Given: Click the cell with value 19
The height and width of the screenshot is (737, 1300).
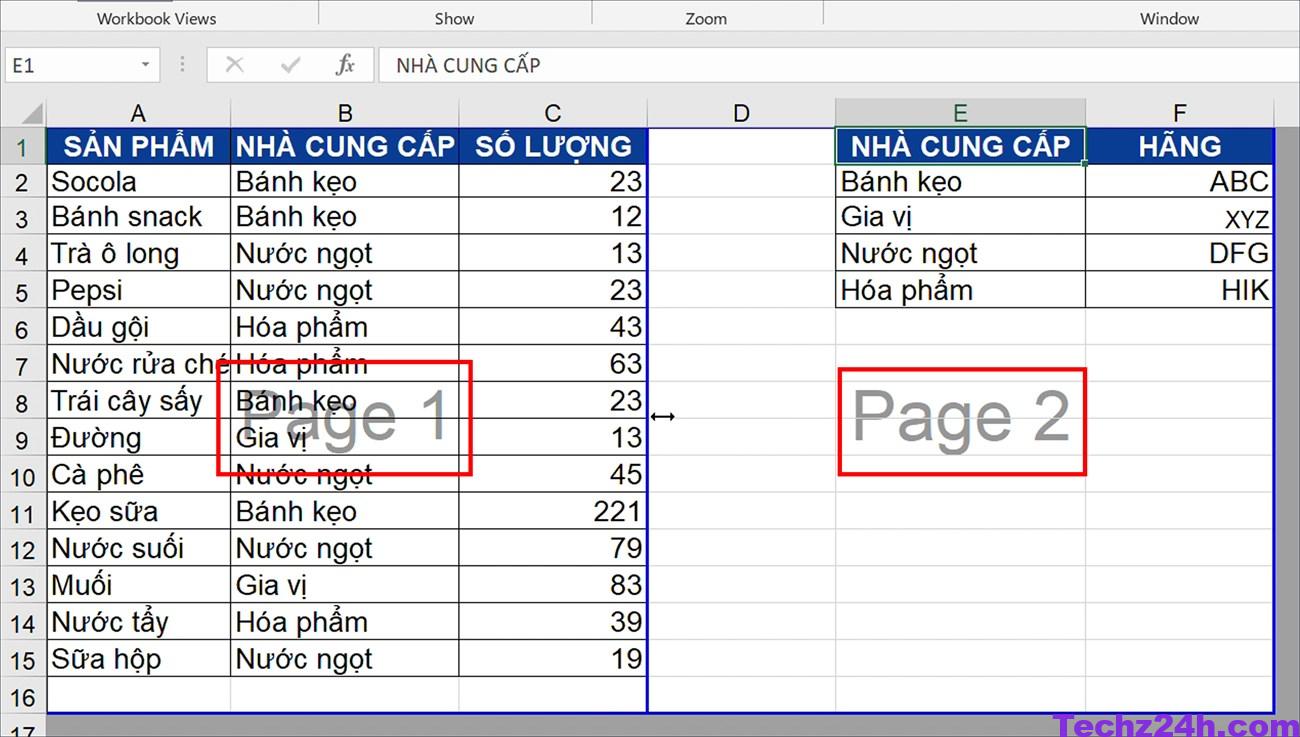Looking at the screenshot, I should coord(553,659).
